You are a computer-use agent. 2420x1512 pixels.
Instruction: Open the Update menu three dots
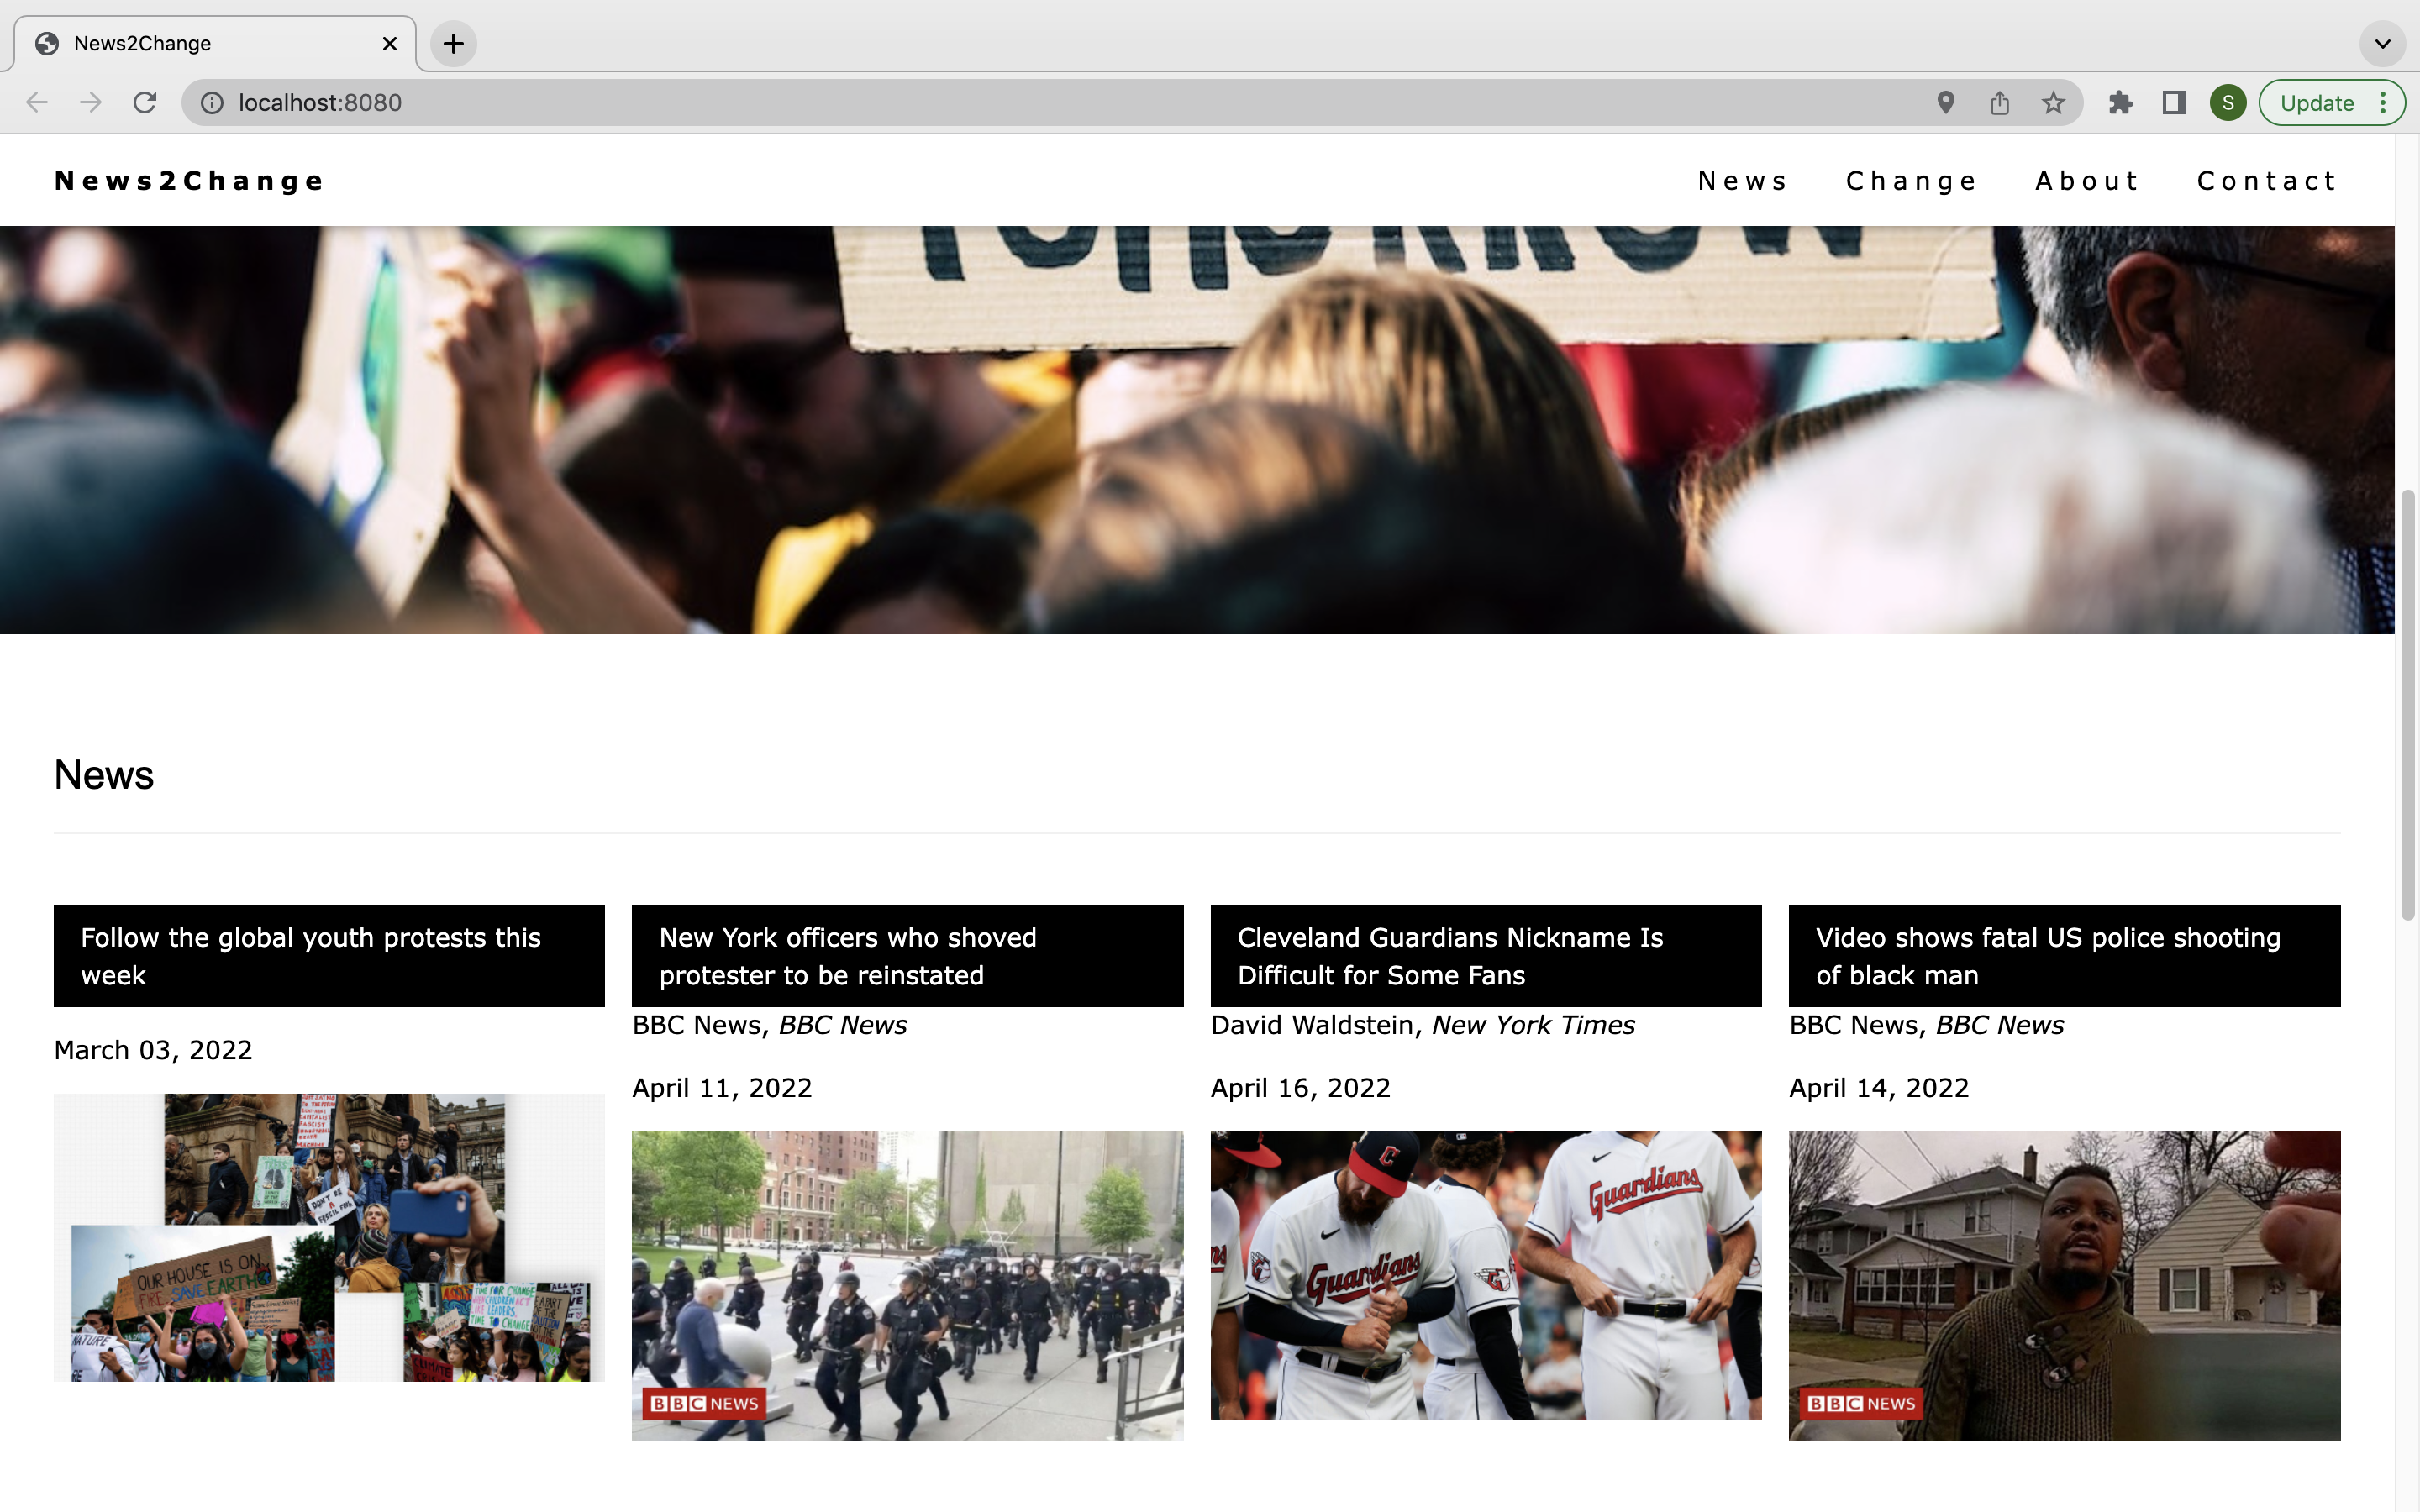tap(2383, 102)
